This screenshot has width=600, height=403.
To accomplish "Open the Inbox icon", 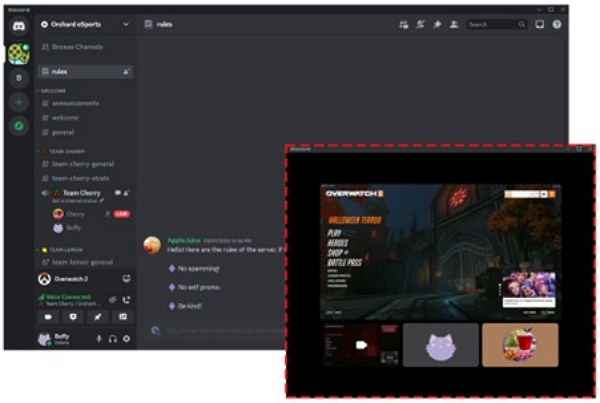I will [540, 24].
